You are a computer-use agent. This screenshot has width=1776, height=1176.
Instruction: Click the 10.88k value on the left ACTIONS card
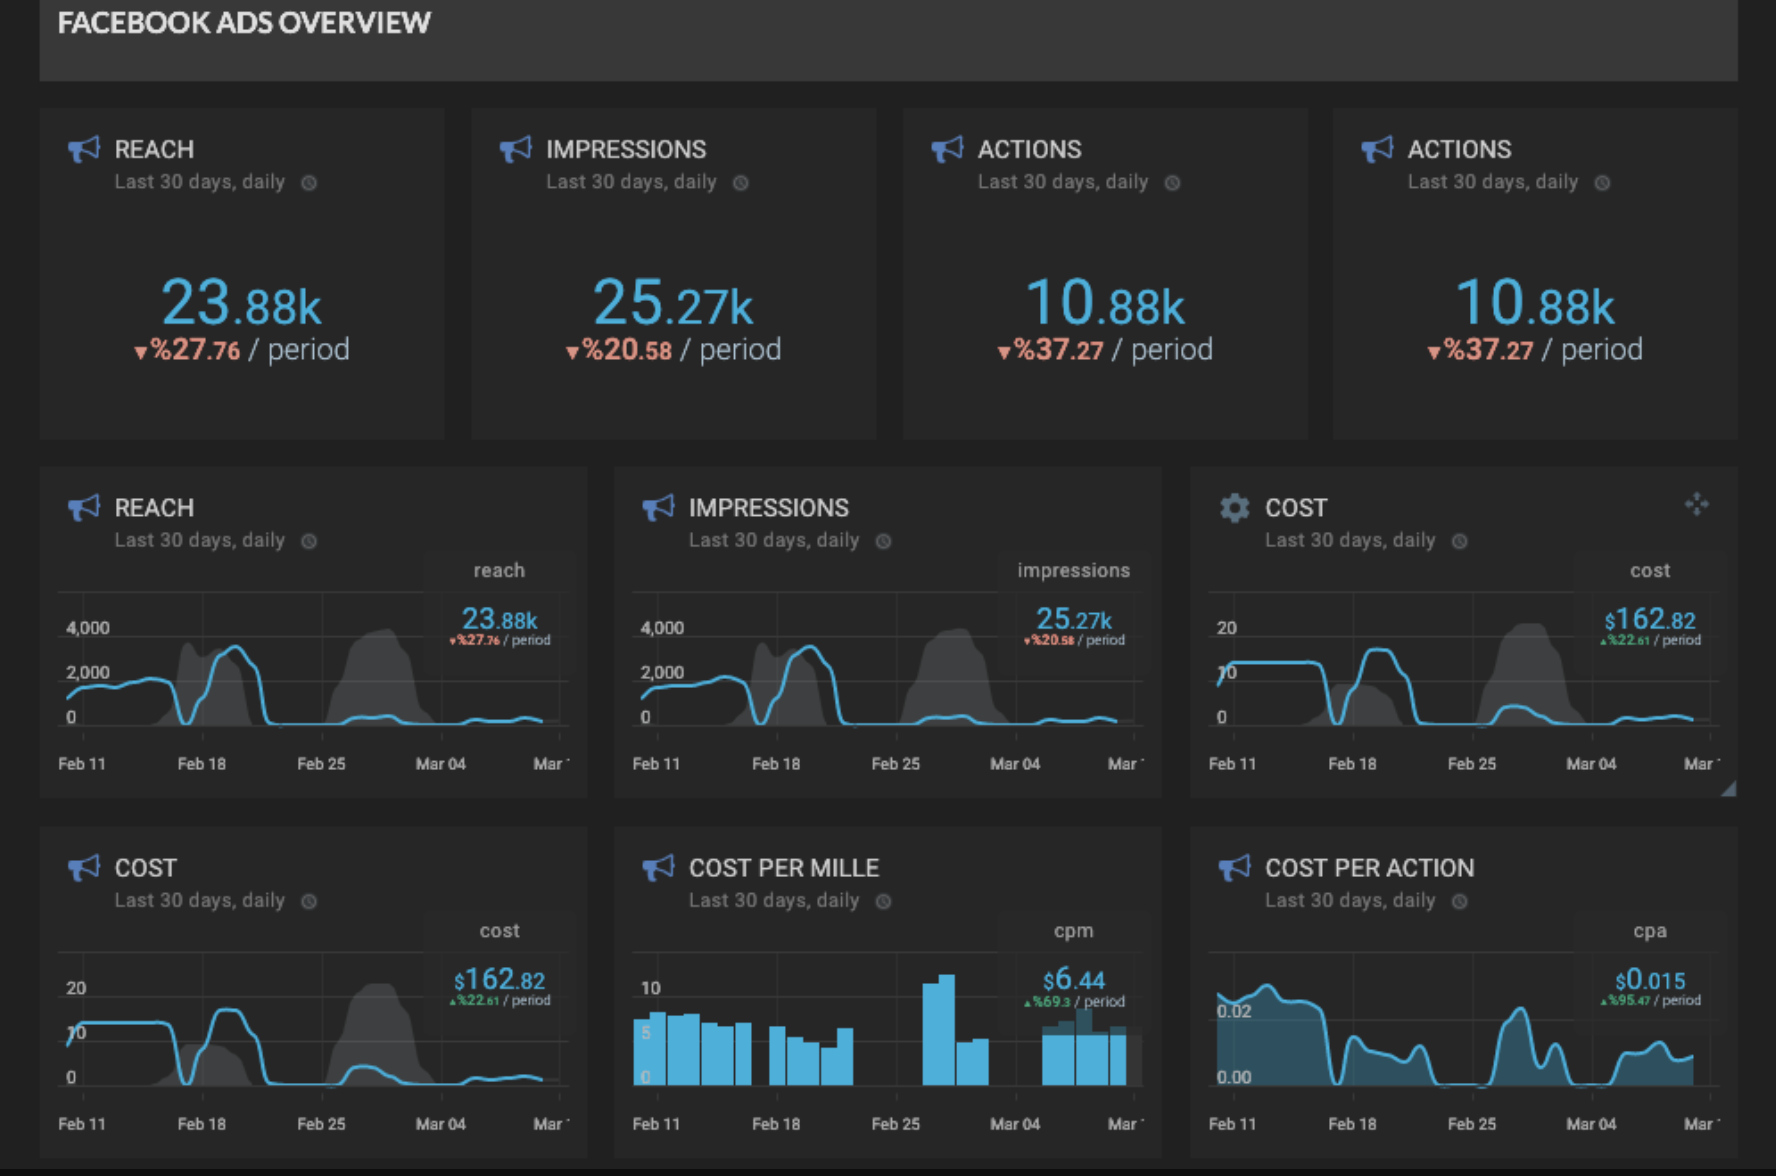coord(1105,302)
